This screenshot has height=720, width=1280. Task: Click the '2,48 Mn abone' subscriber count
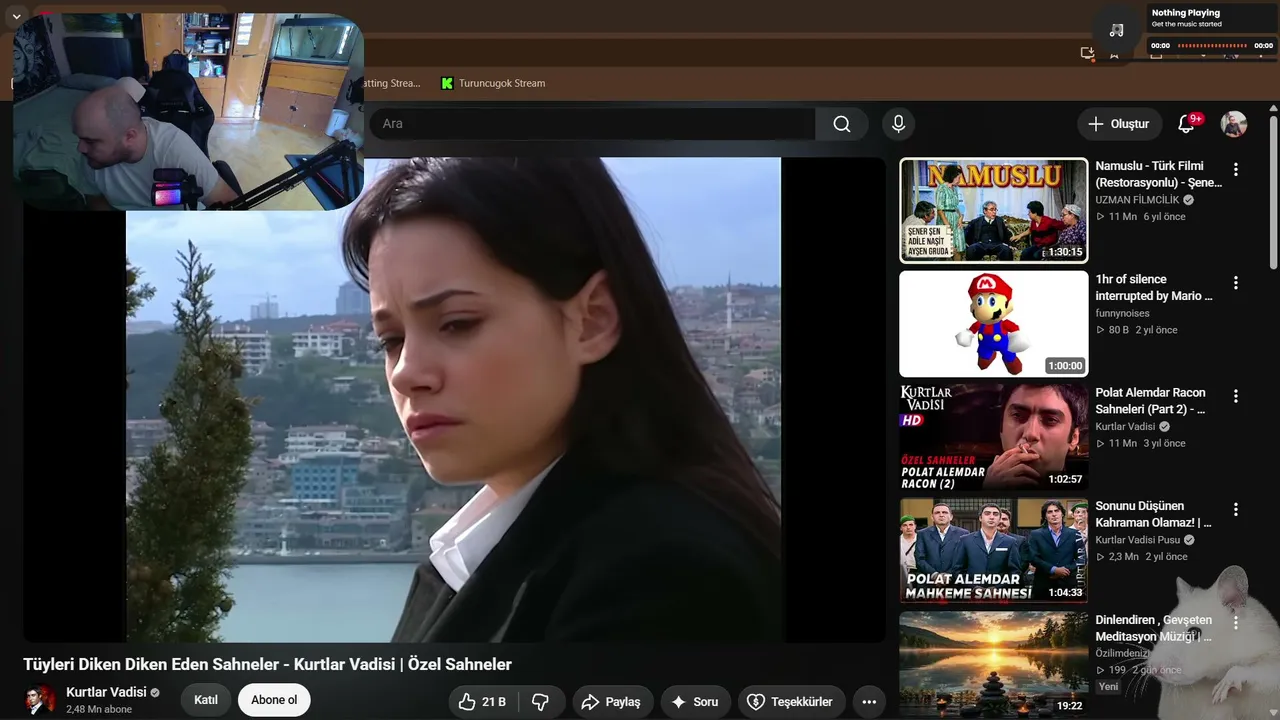click(x=99, y=709)
